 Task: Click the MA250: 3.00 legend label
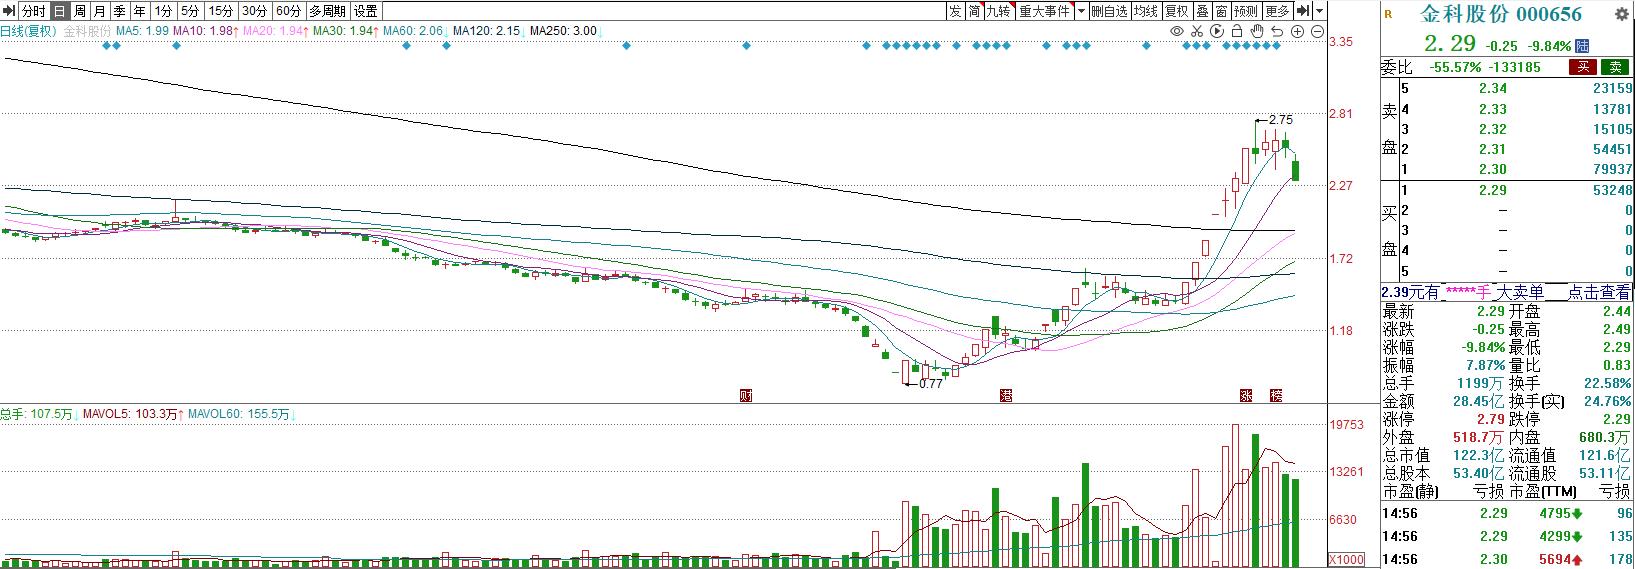563,31
